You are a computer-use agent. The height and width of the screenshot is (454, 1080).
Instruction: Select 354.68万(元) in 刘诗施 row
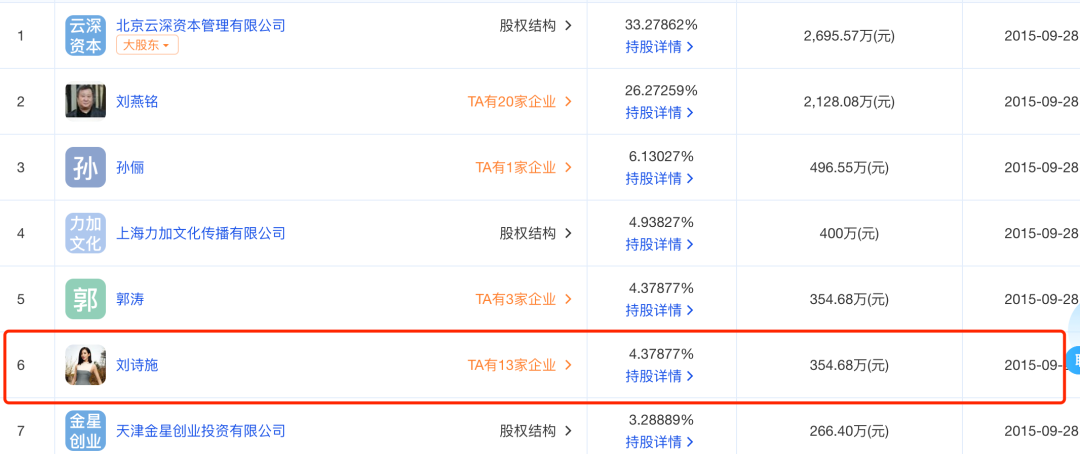tap(849, 365)
